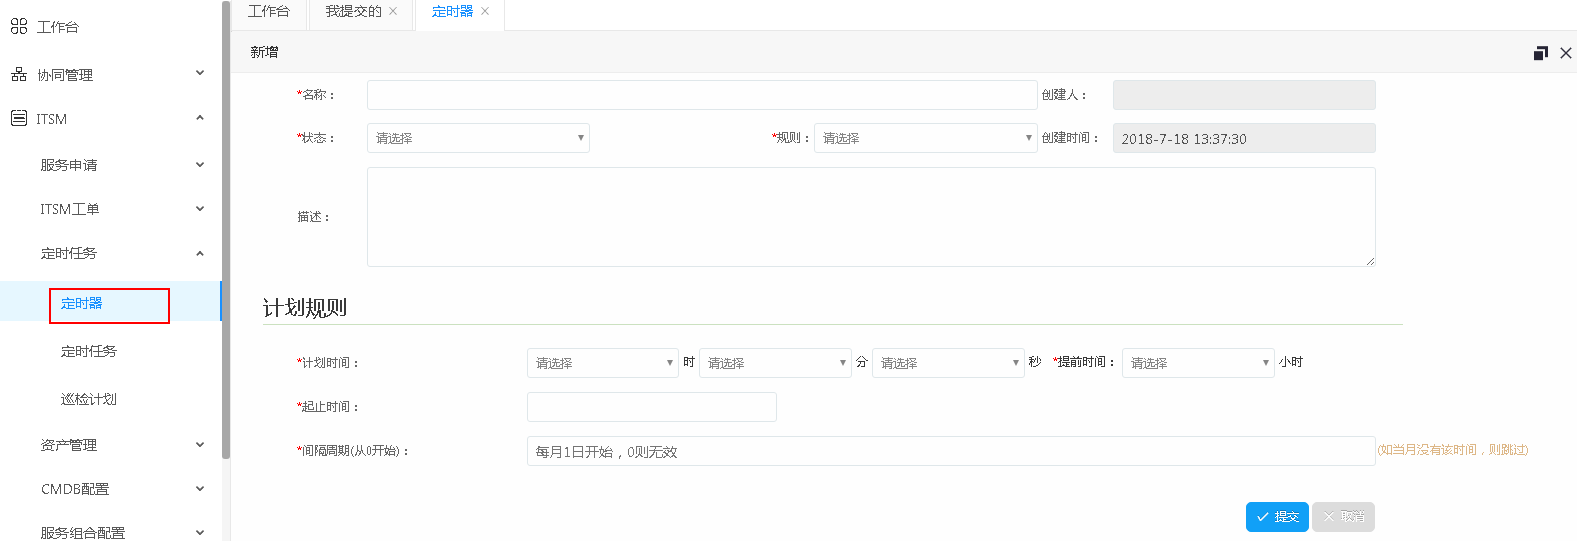1577x541 pixels.
Task: Click the orange hint 如当月没有该时间，则跳过
Action: pyautogui.click(x=1453, y=450)
